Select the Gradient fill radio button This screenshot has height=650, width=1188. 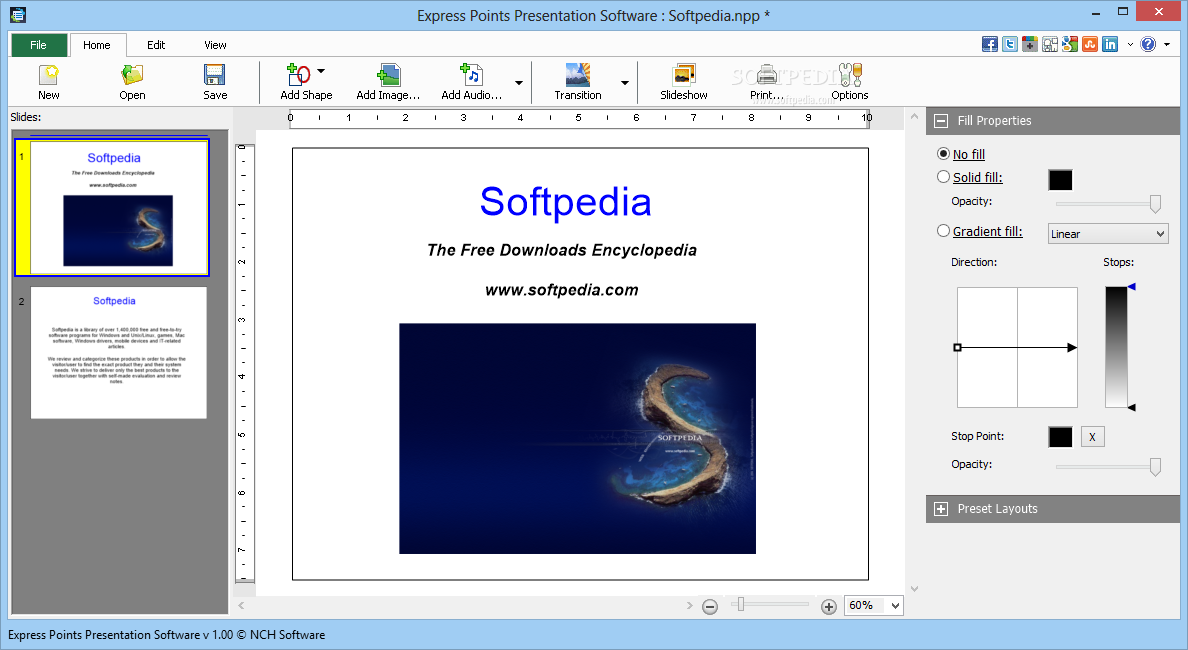pyautogui.click(x=943, y=231)
